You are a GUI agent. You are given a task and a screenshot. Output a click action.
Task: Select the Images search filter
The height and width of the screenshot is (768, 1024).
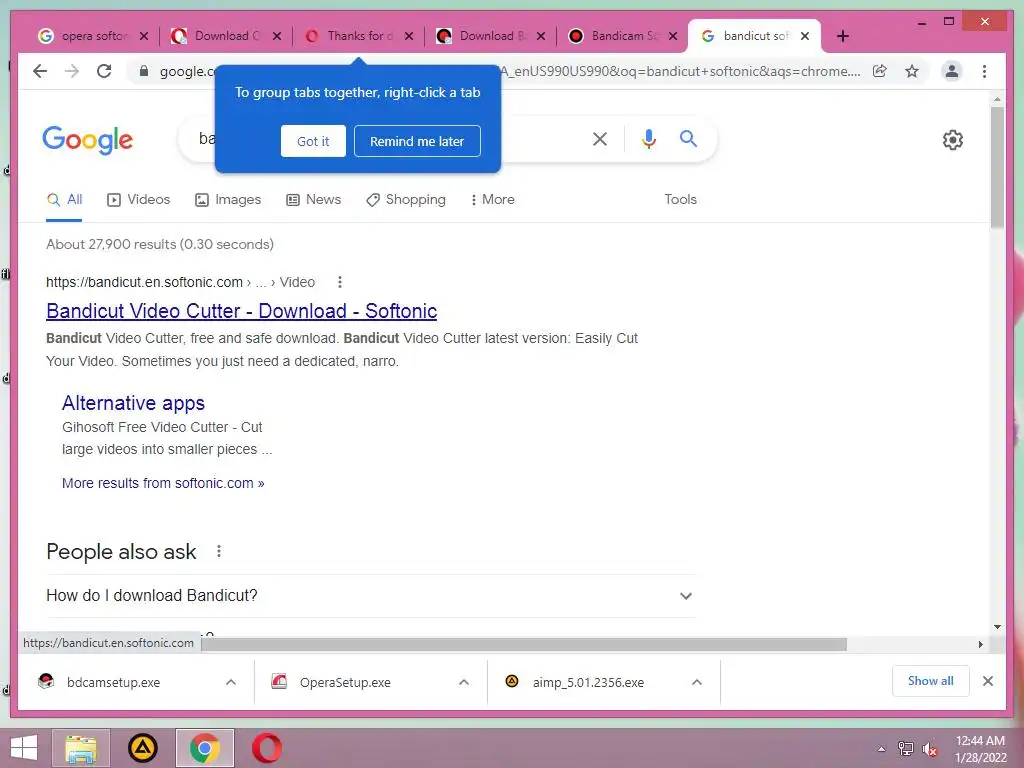228,199
